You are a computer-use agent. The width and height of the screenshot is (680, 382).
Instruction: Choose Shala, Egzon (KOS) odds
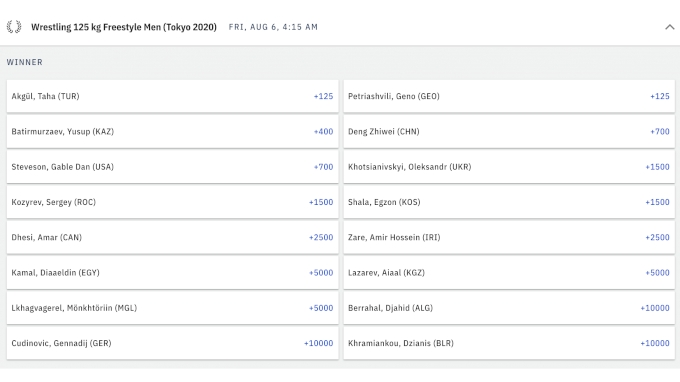click(x=509, y=202)
